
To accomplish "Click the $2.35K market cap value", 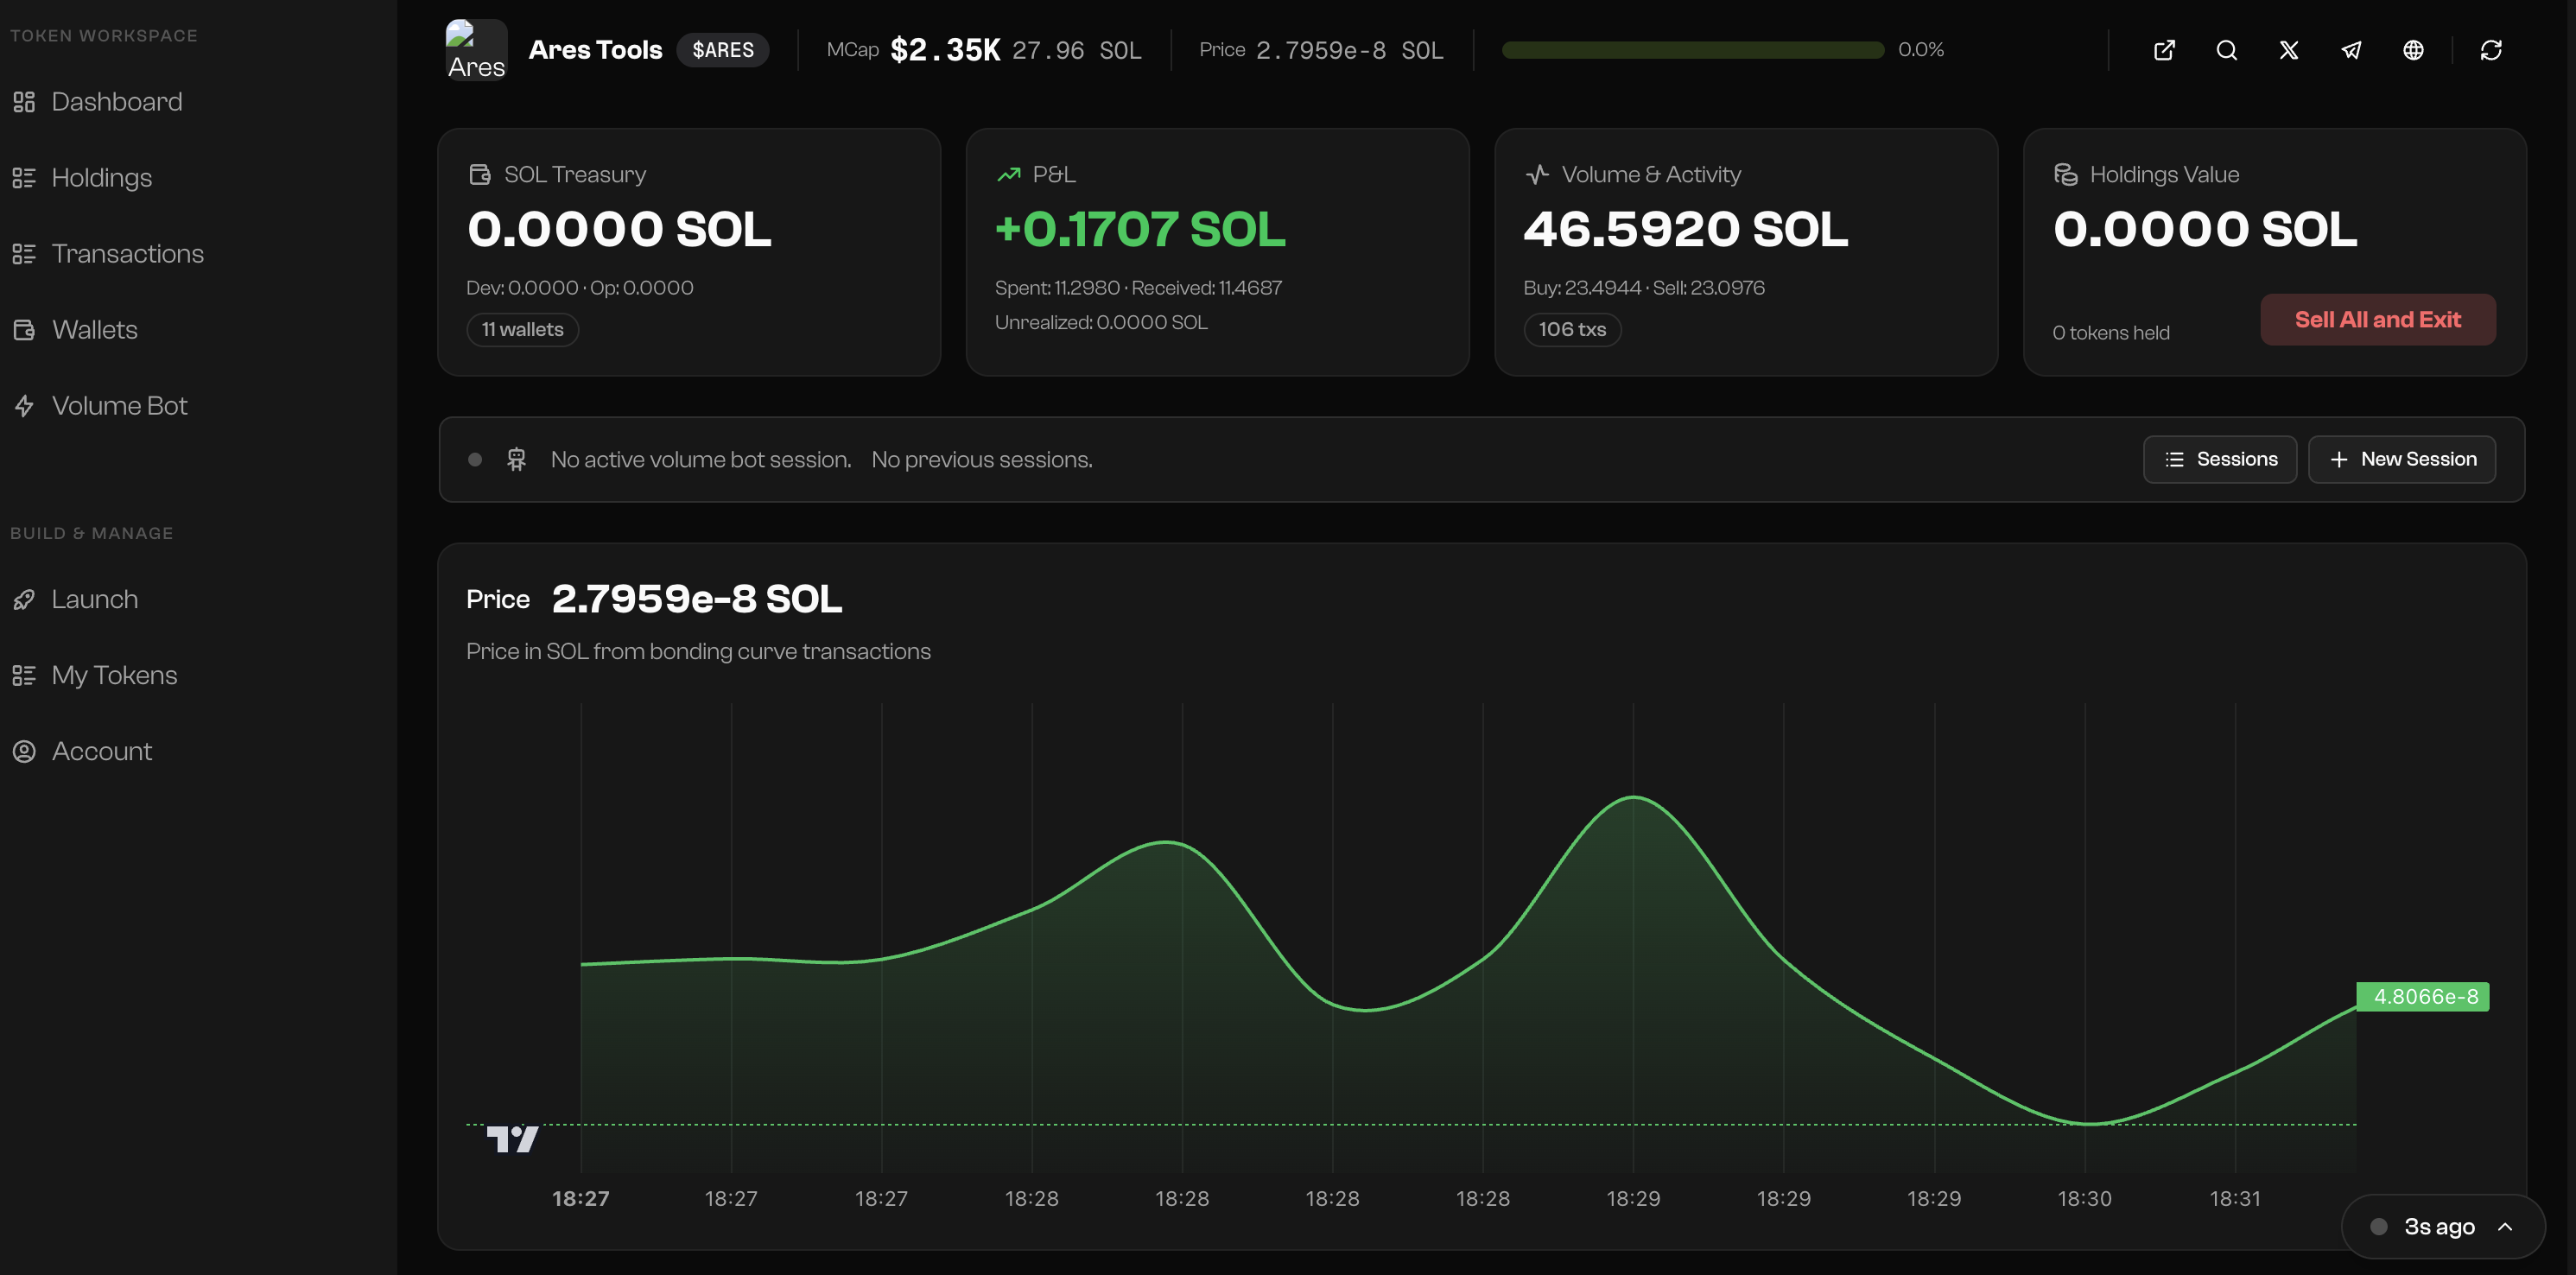I will point(946,50).
